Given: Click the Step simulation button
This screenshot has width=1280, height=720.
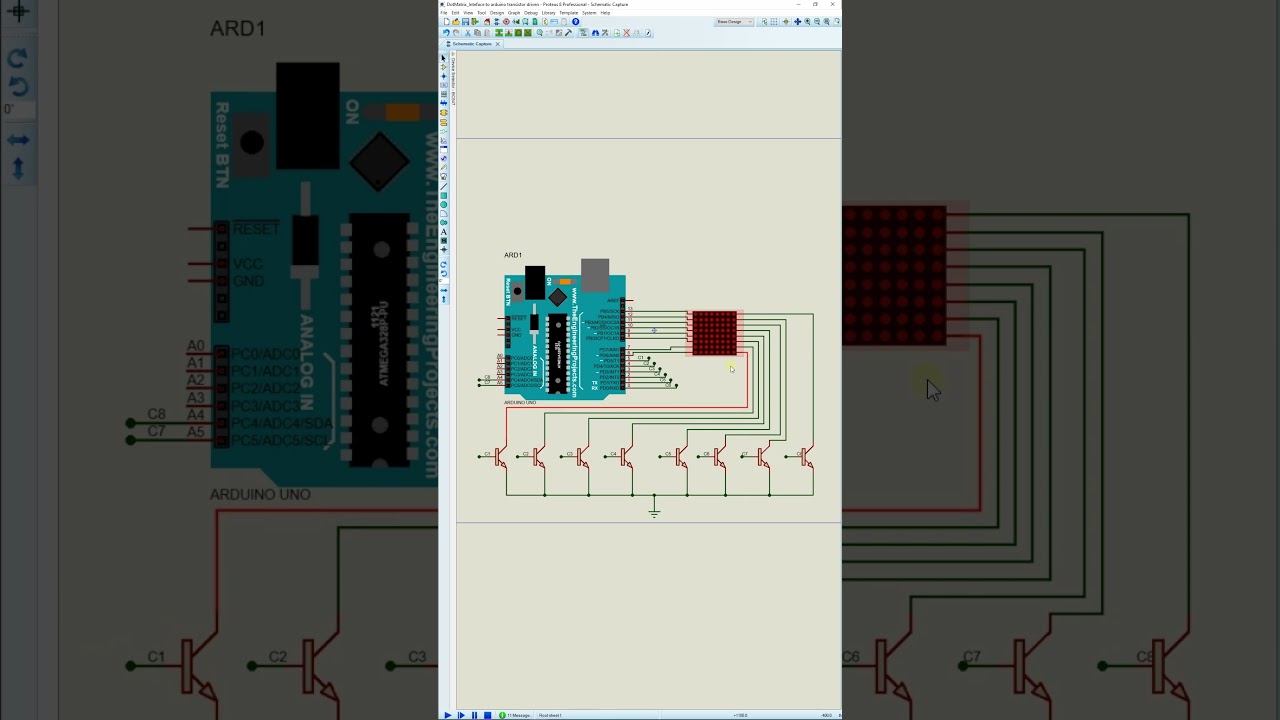Looking at the screenshot, I should tap(460, 715).
